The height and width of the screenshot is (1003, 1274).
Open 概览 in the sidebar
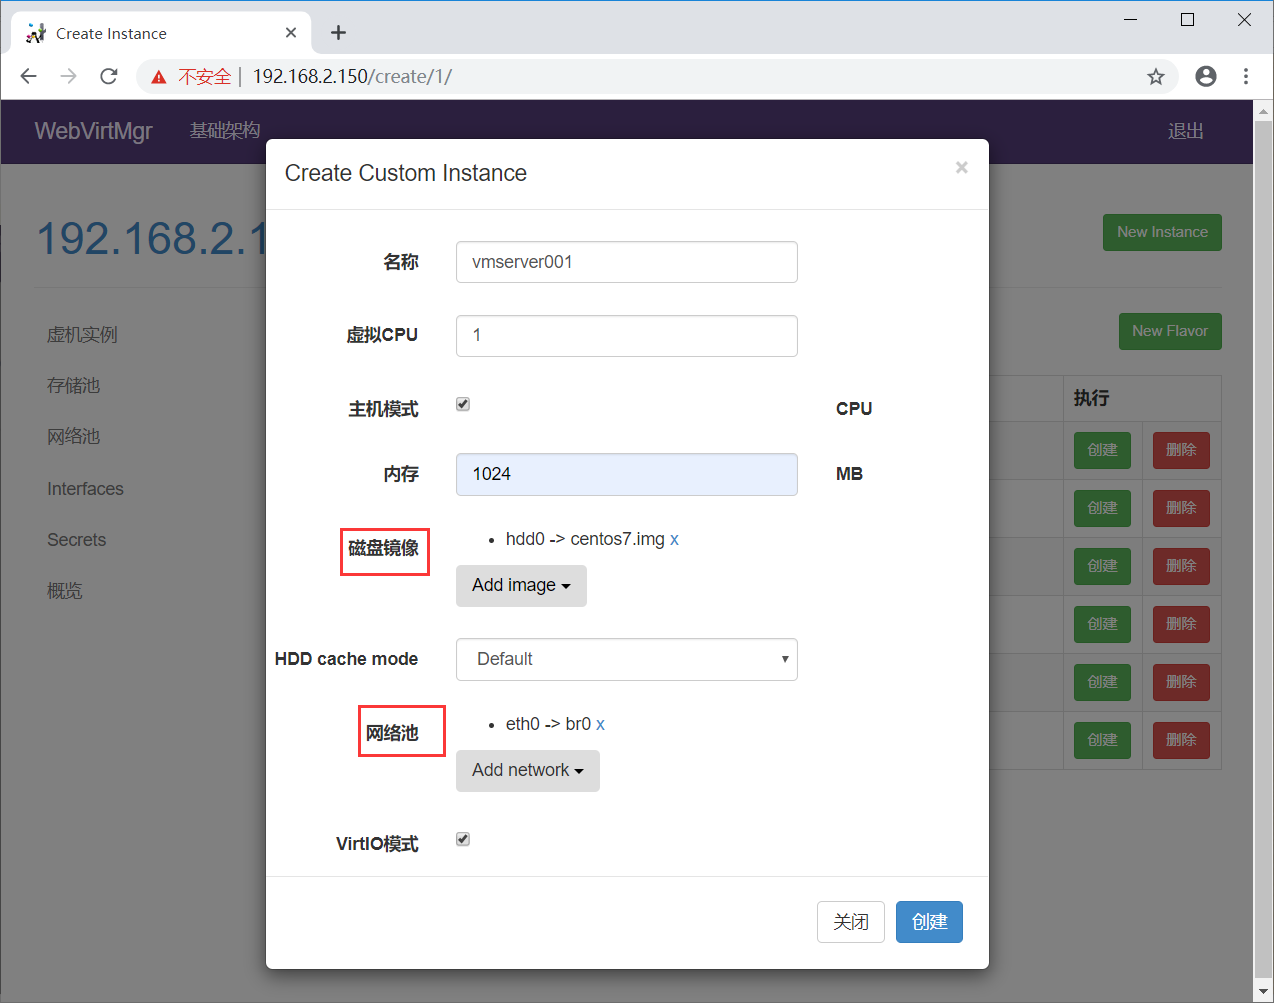tap(65, 591)
